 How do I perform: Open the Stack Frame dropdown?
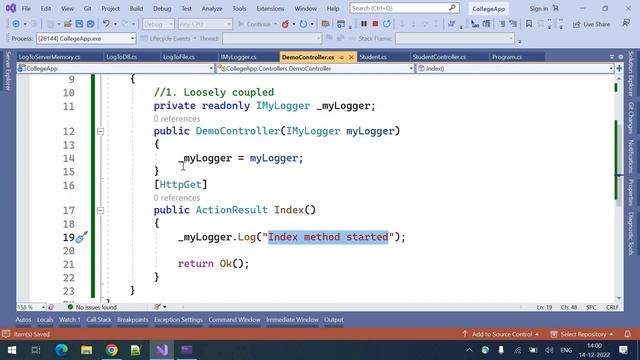(455, 38)
